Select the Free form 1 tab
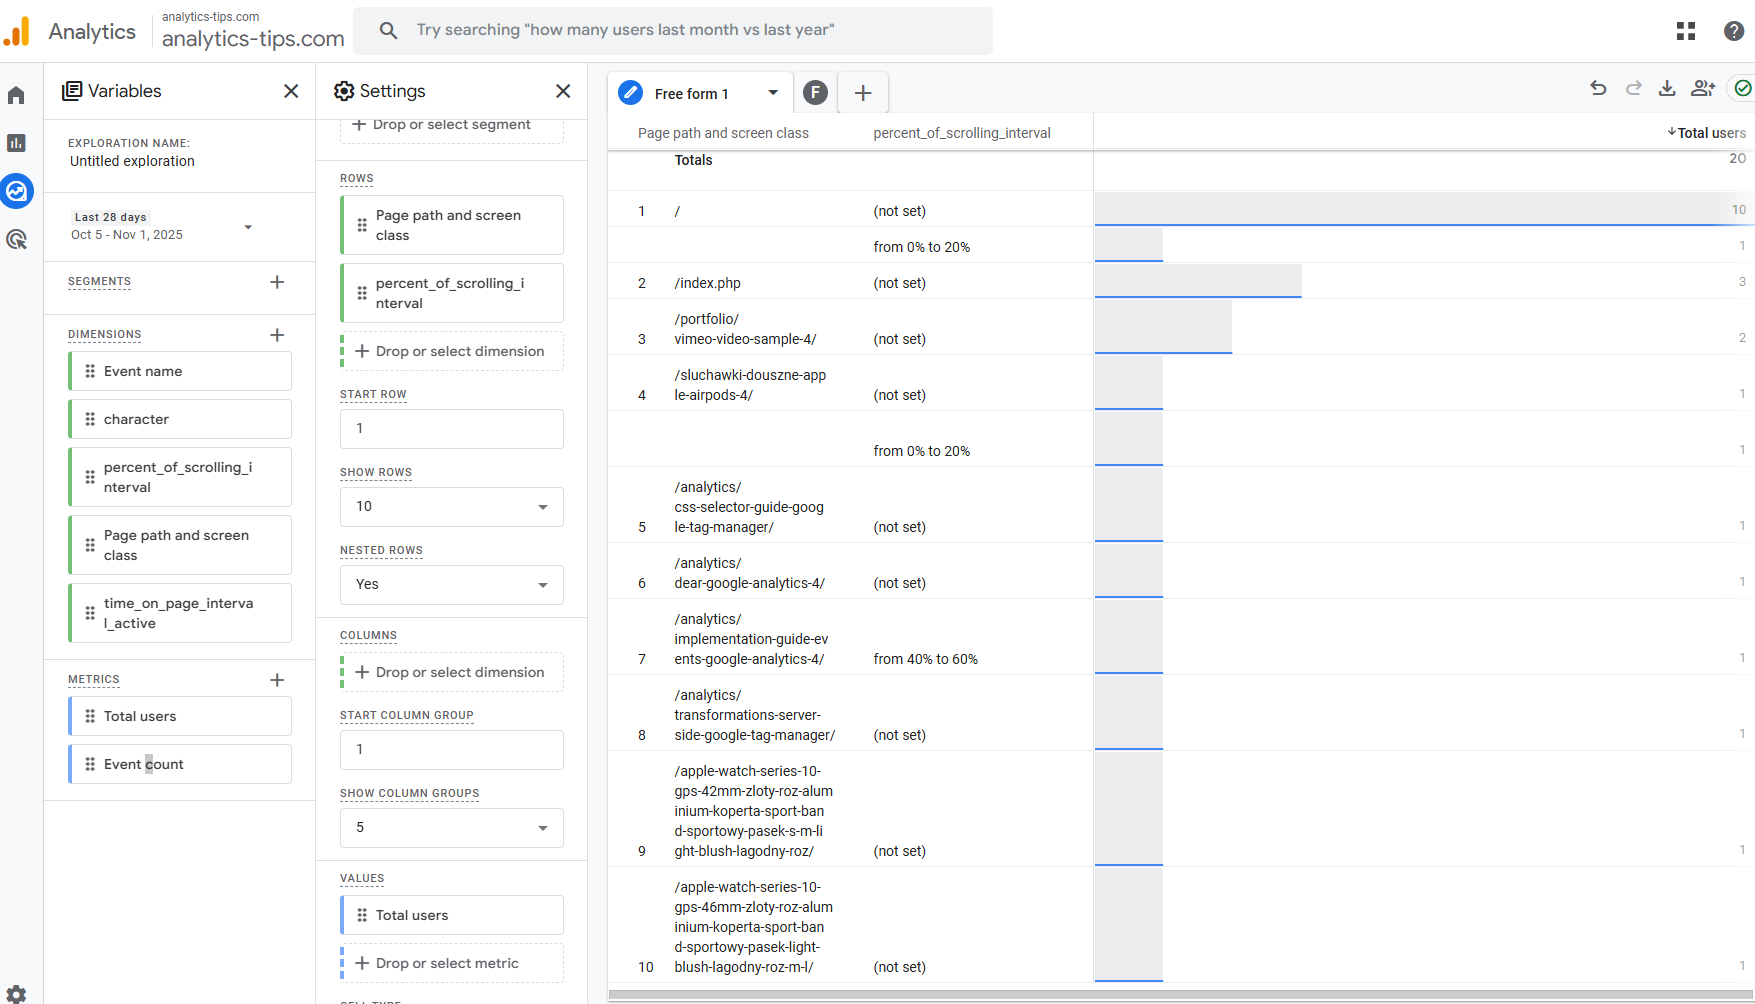1755x1004 pixels. [x=692, y=94]
